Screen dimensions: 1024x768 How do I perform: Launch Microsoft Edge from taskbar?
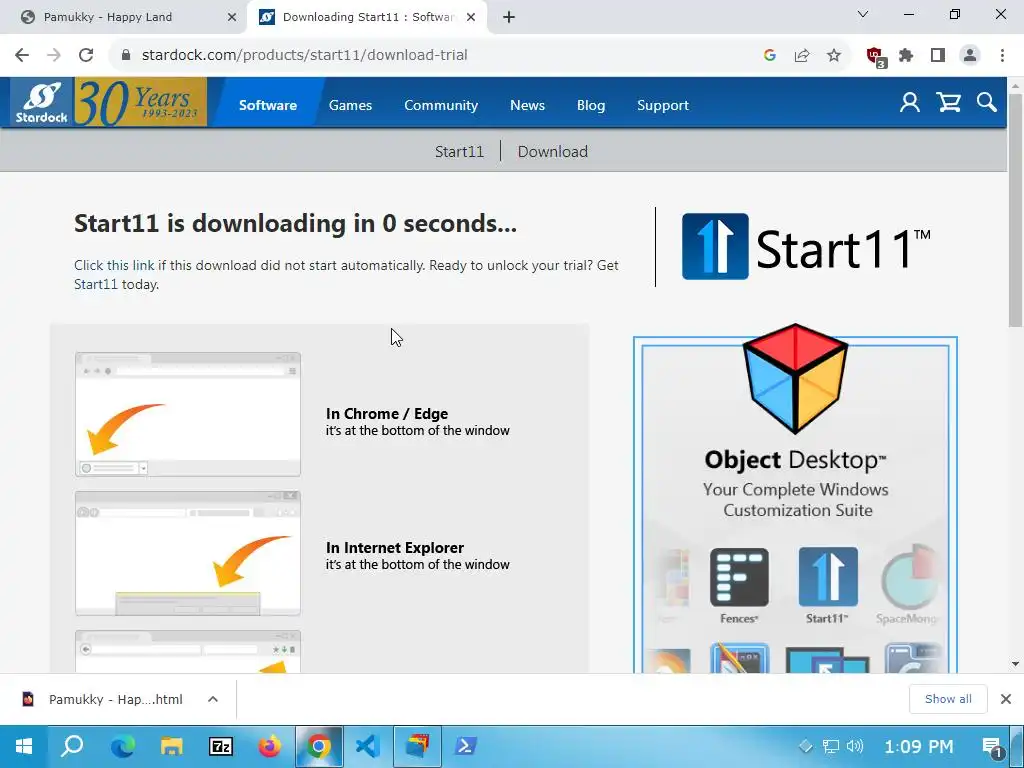(x=122, y=746)
